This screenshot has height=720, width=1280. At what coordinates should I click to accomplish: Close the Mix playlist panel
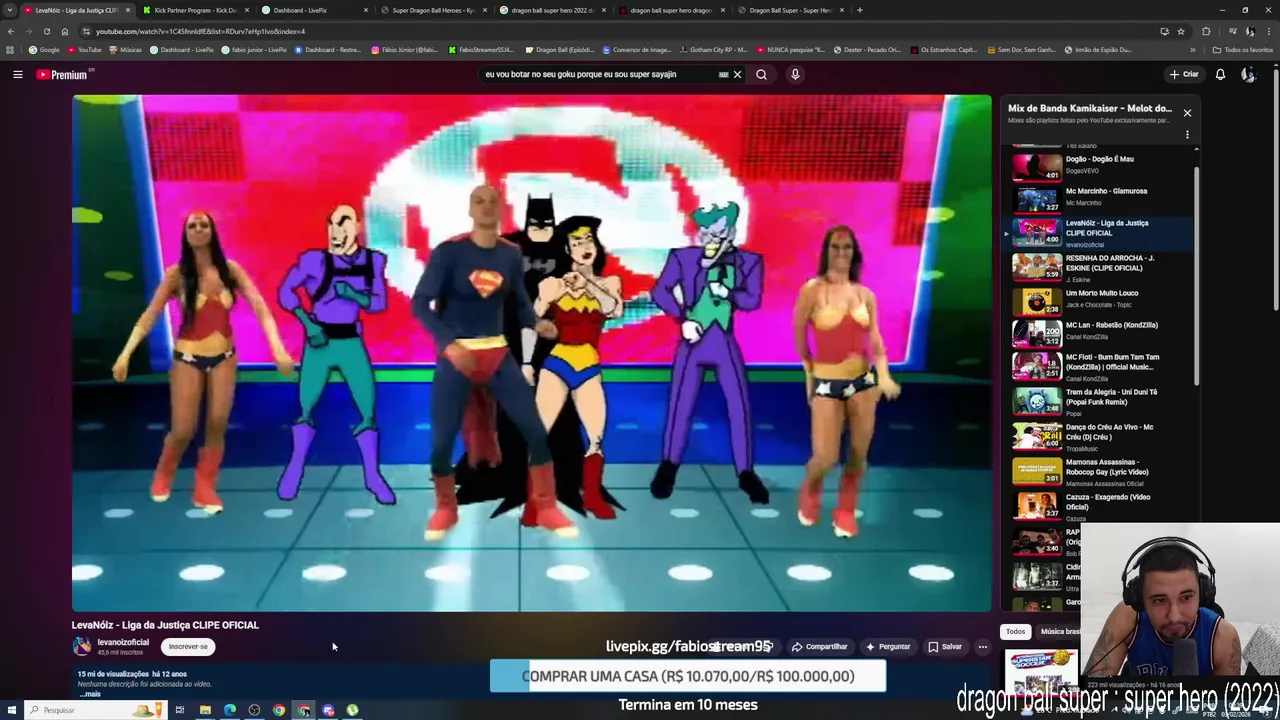tap(1187, 113)
